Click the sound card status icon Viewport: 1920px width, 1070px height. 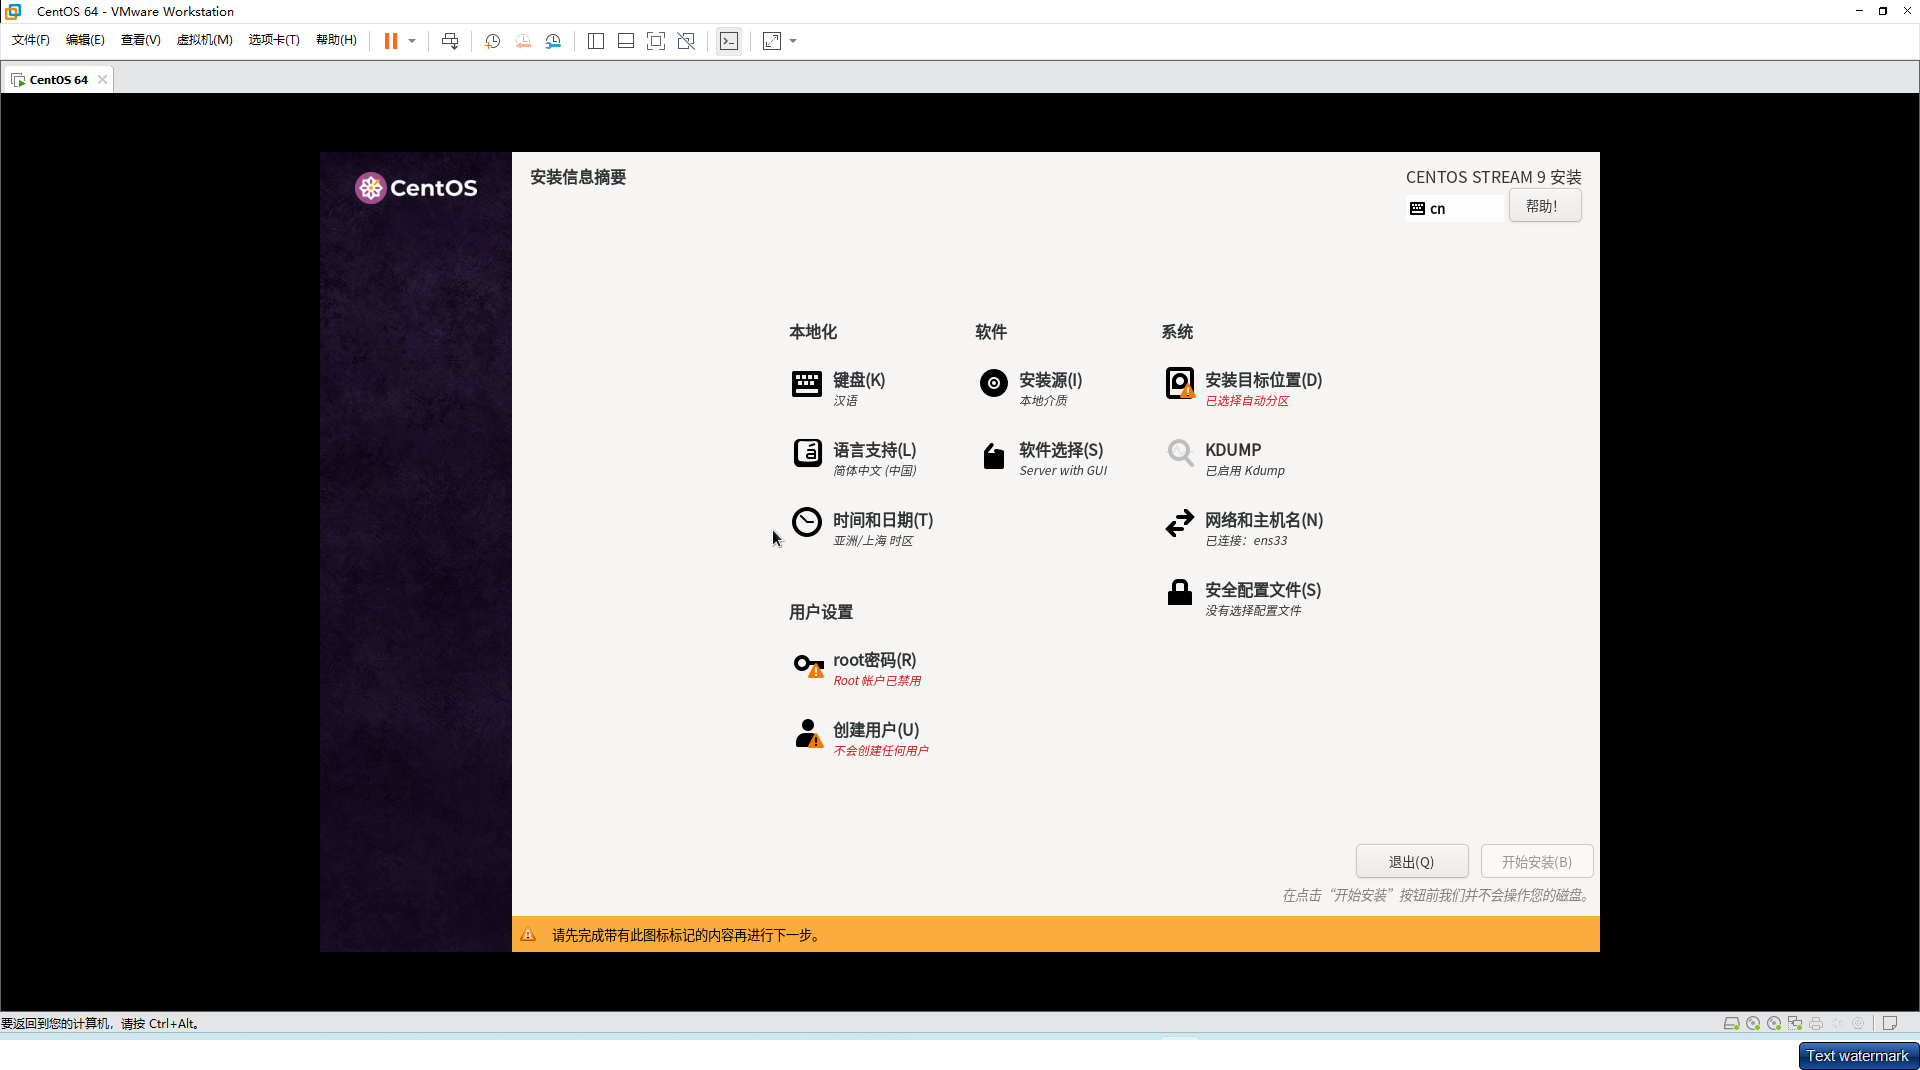coord(1837,1023)
